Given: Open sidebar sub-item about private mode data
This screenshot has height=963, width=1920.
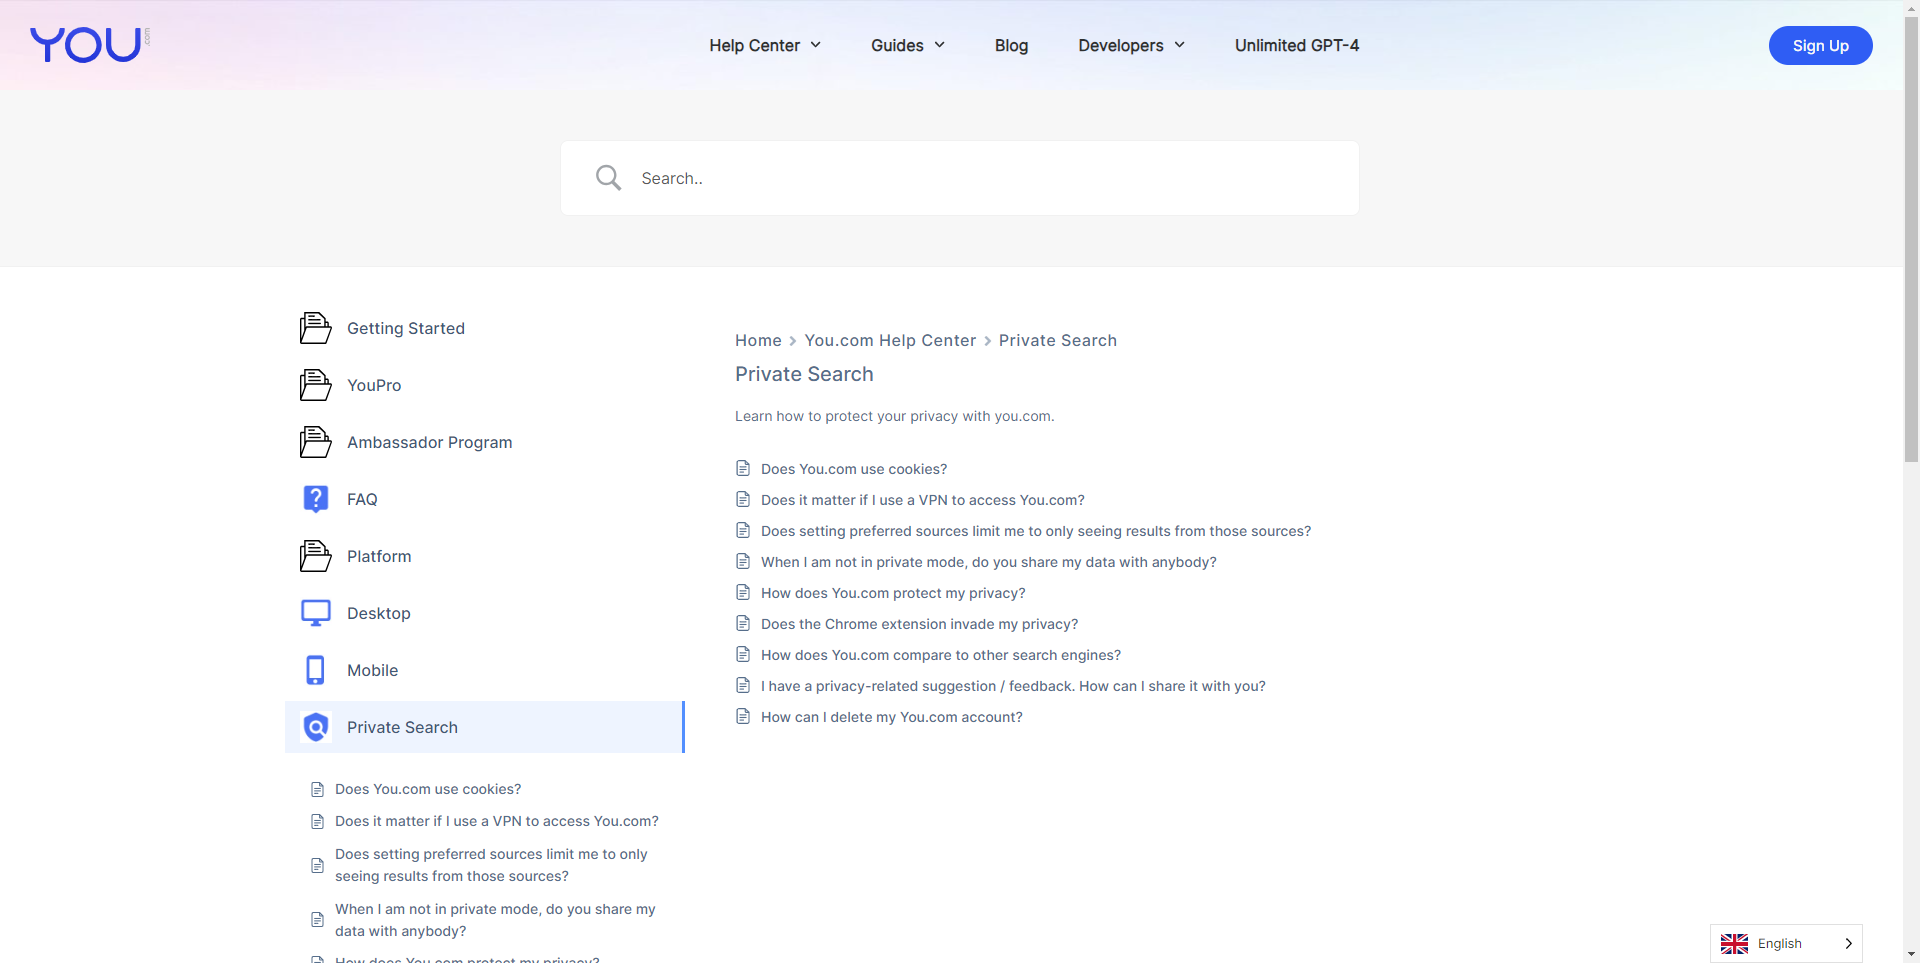Looking at the screenshot, I should pos(495,920).
